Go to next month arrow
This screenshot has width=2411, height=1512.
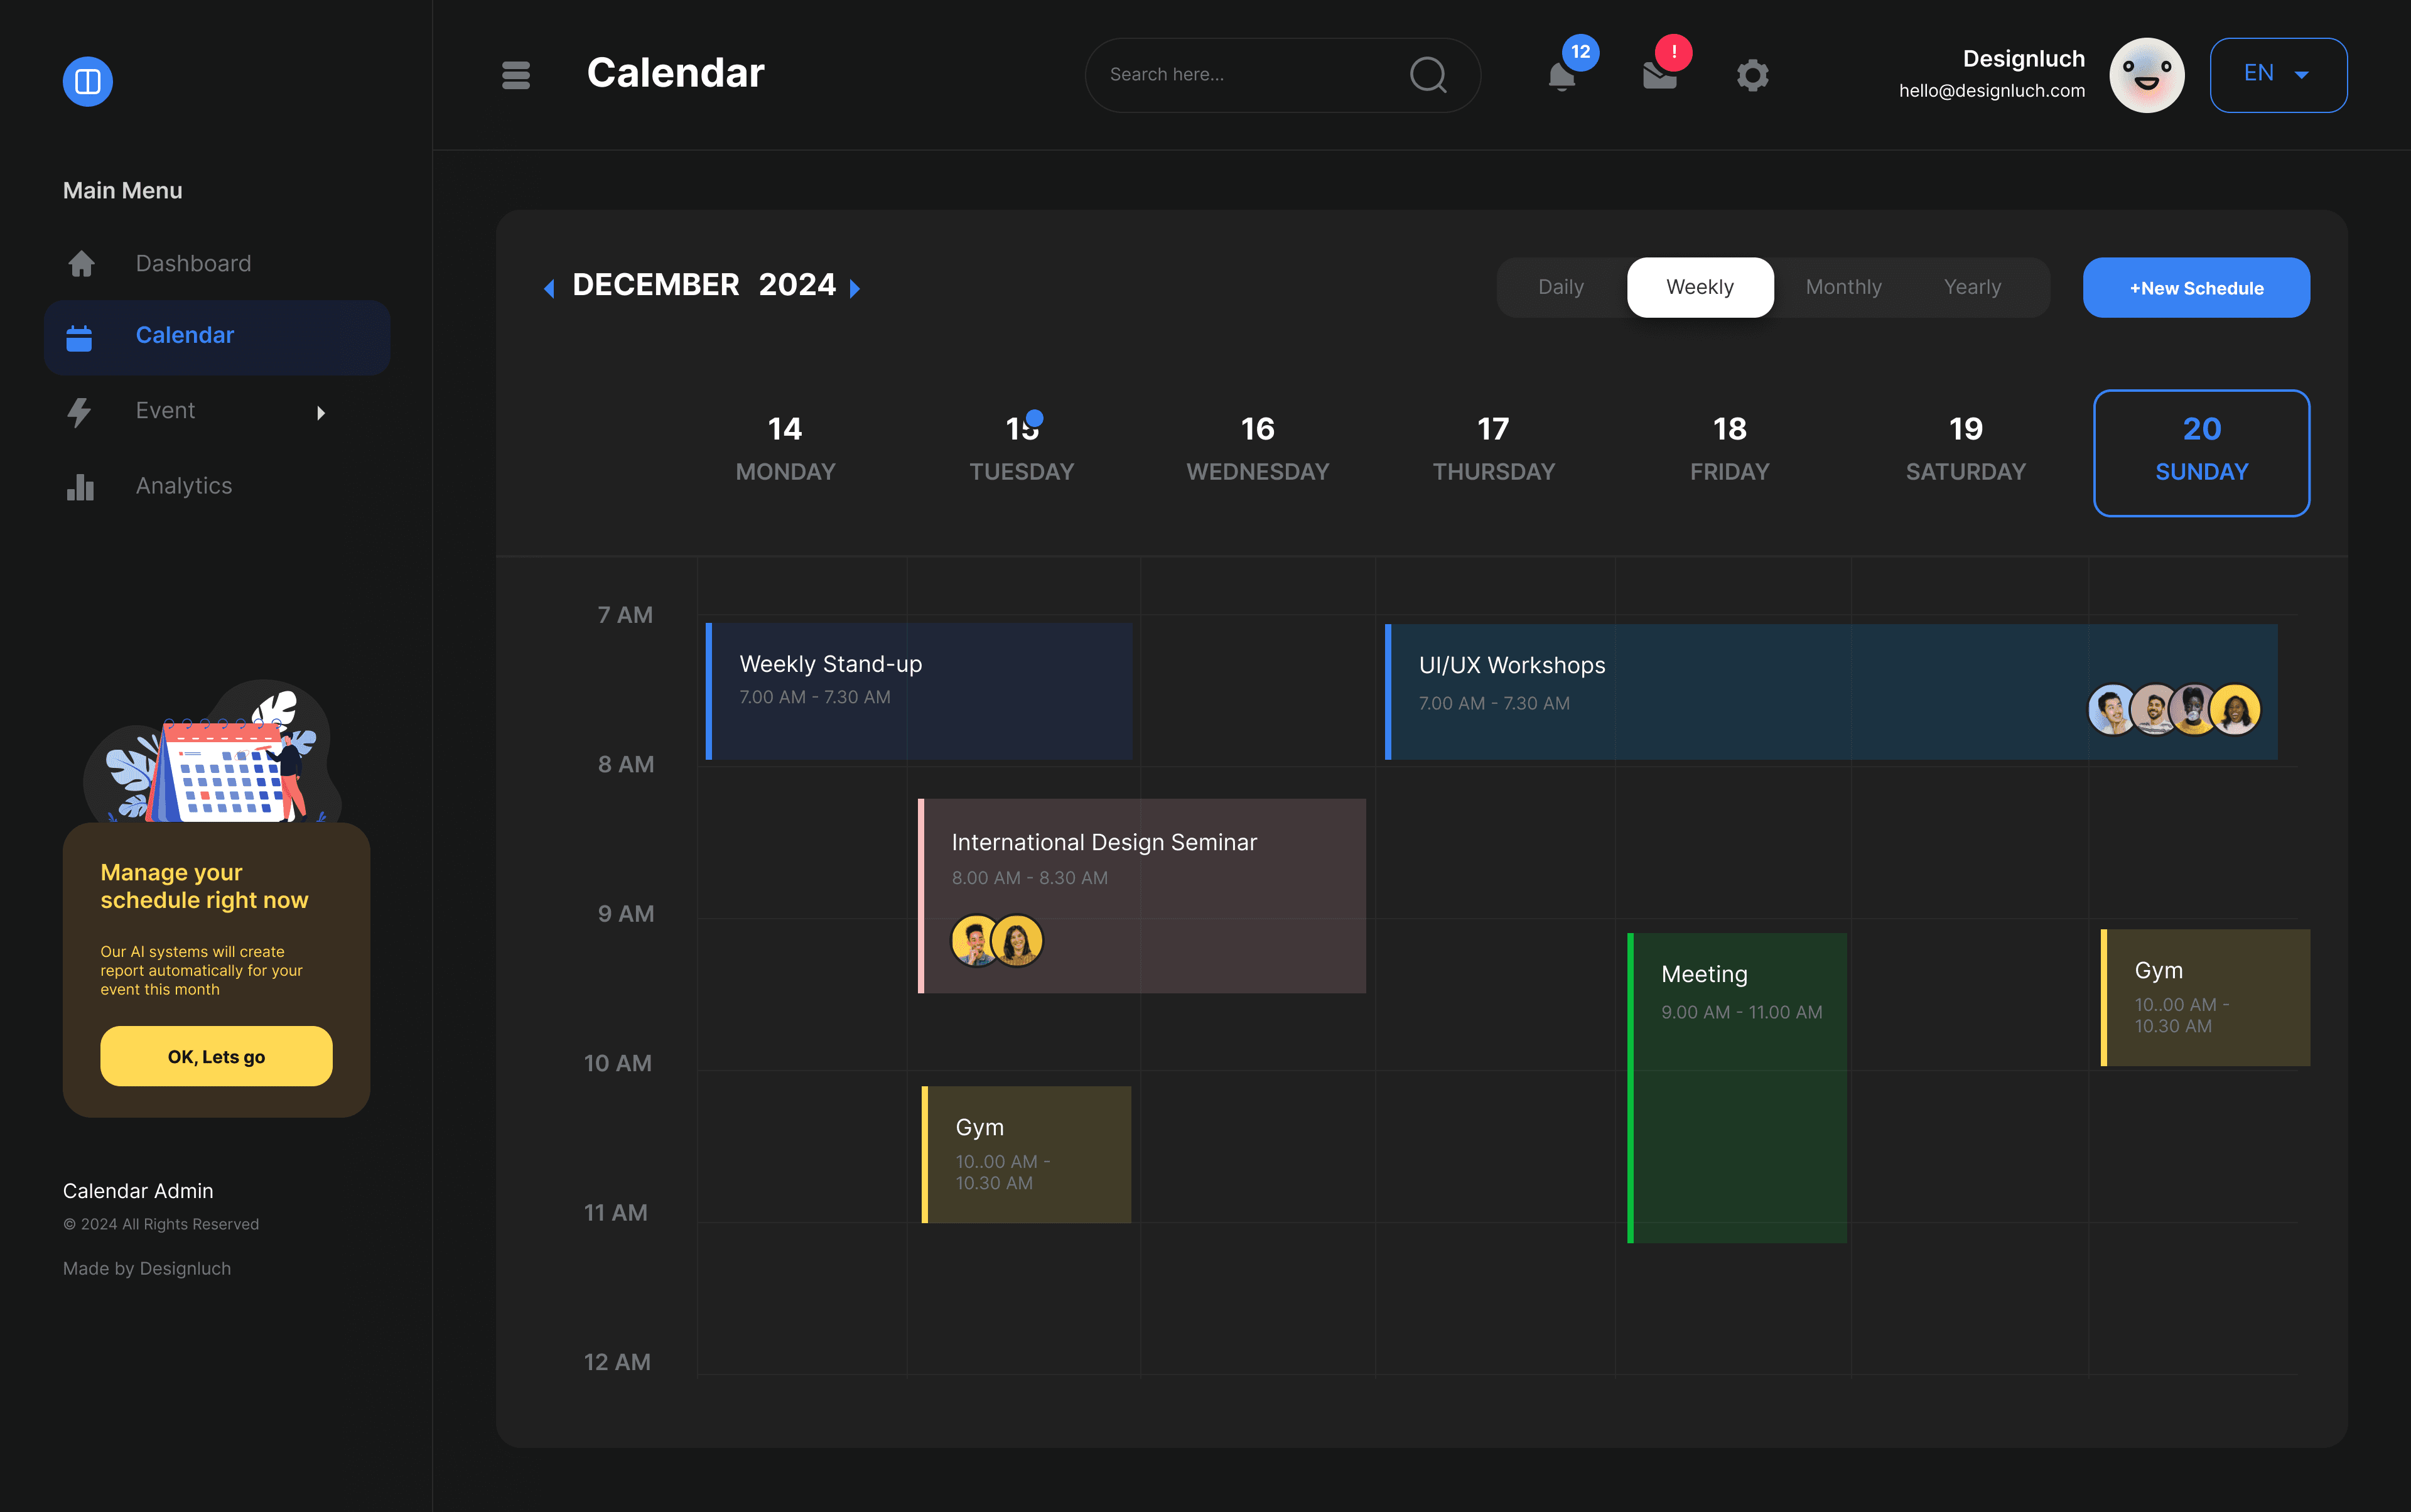855,289
